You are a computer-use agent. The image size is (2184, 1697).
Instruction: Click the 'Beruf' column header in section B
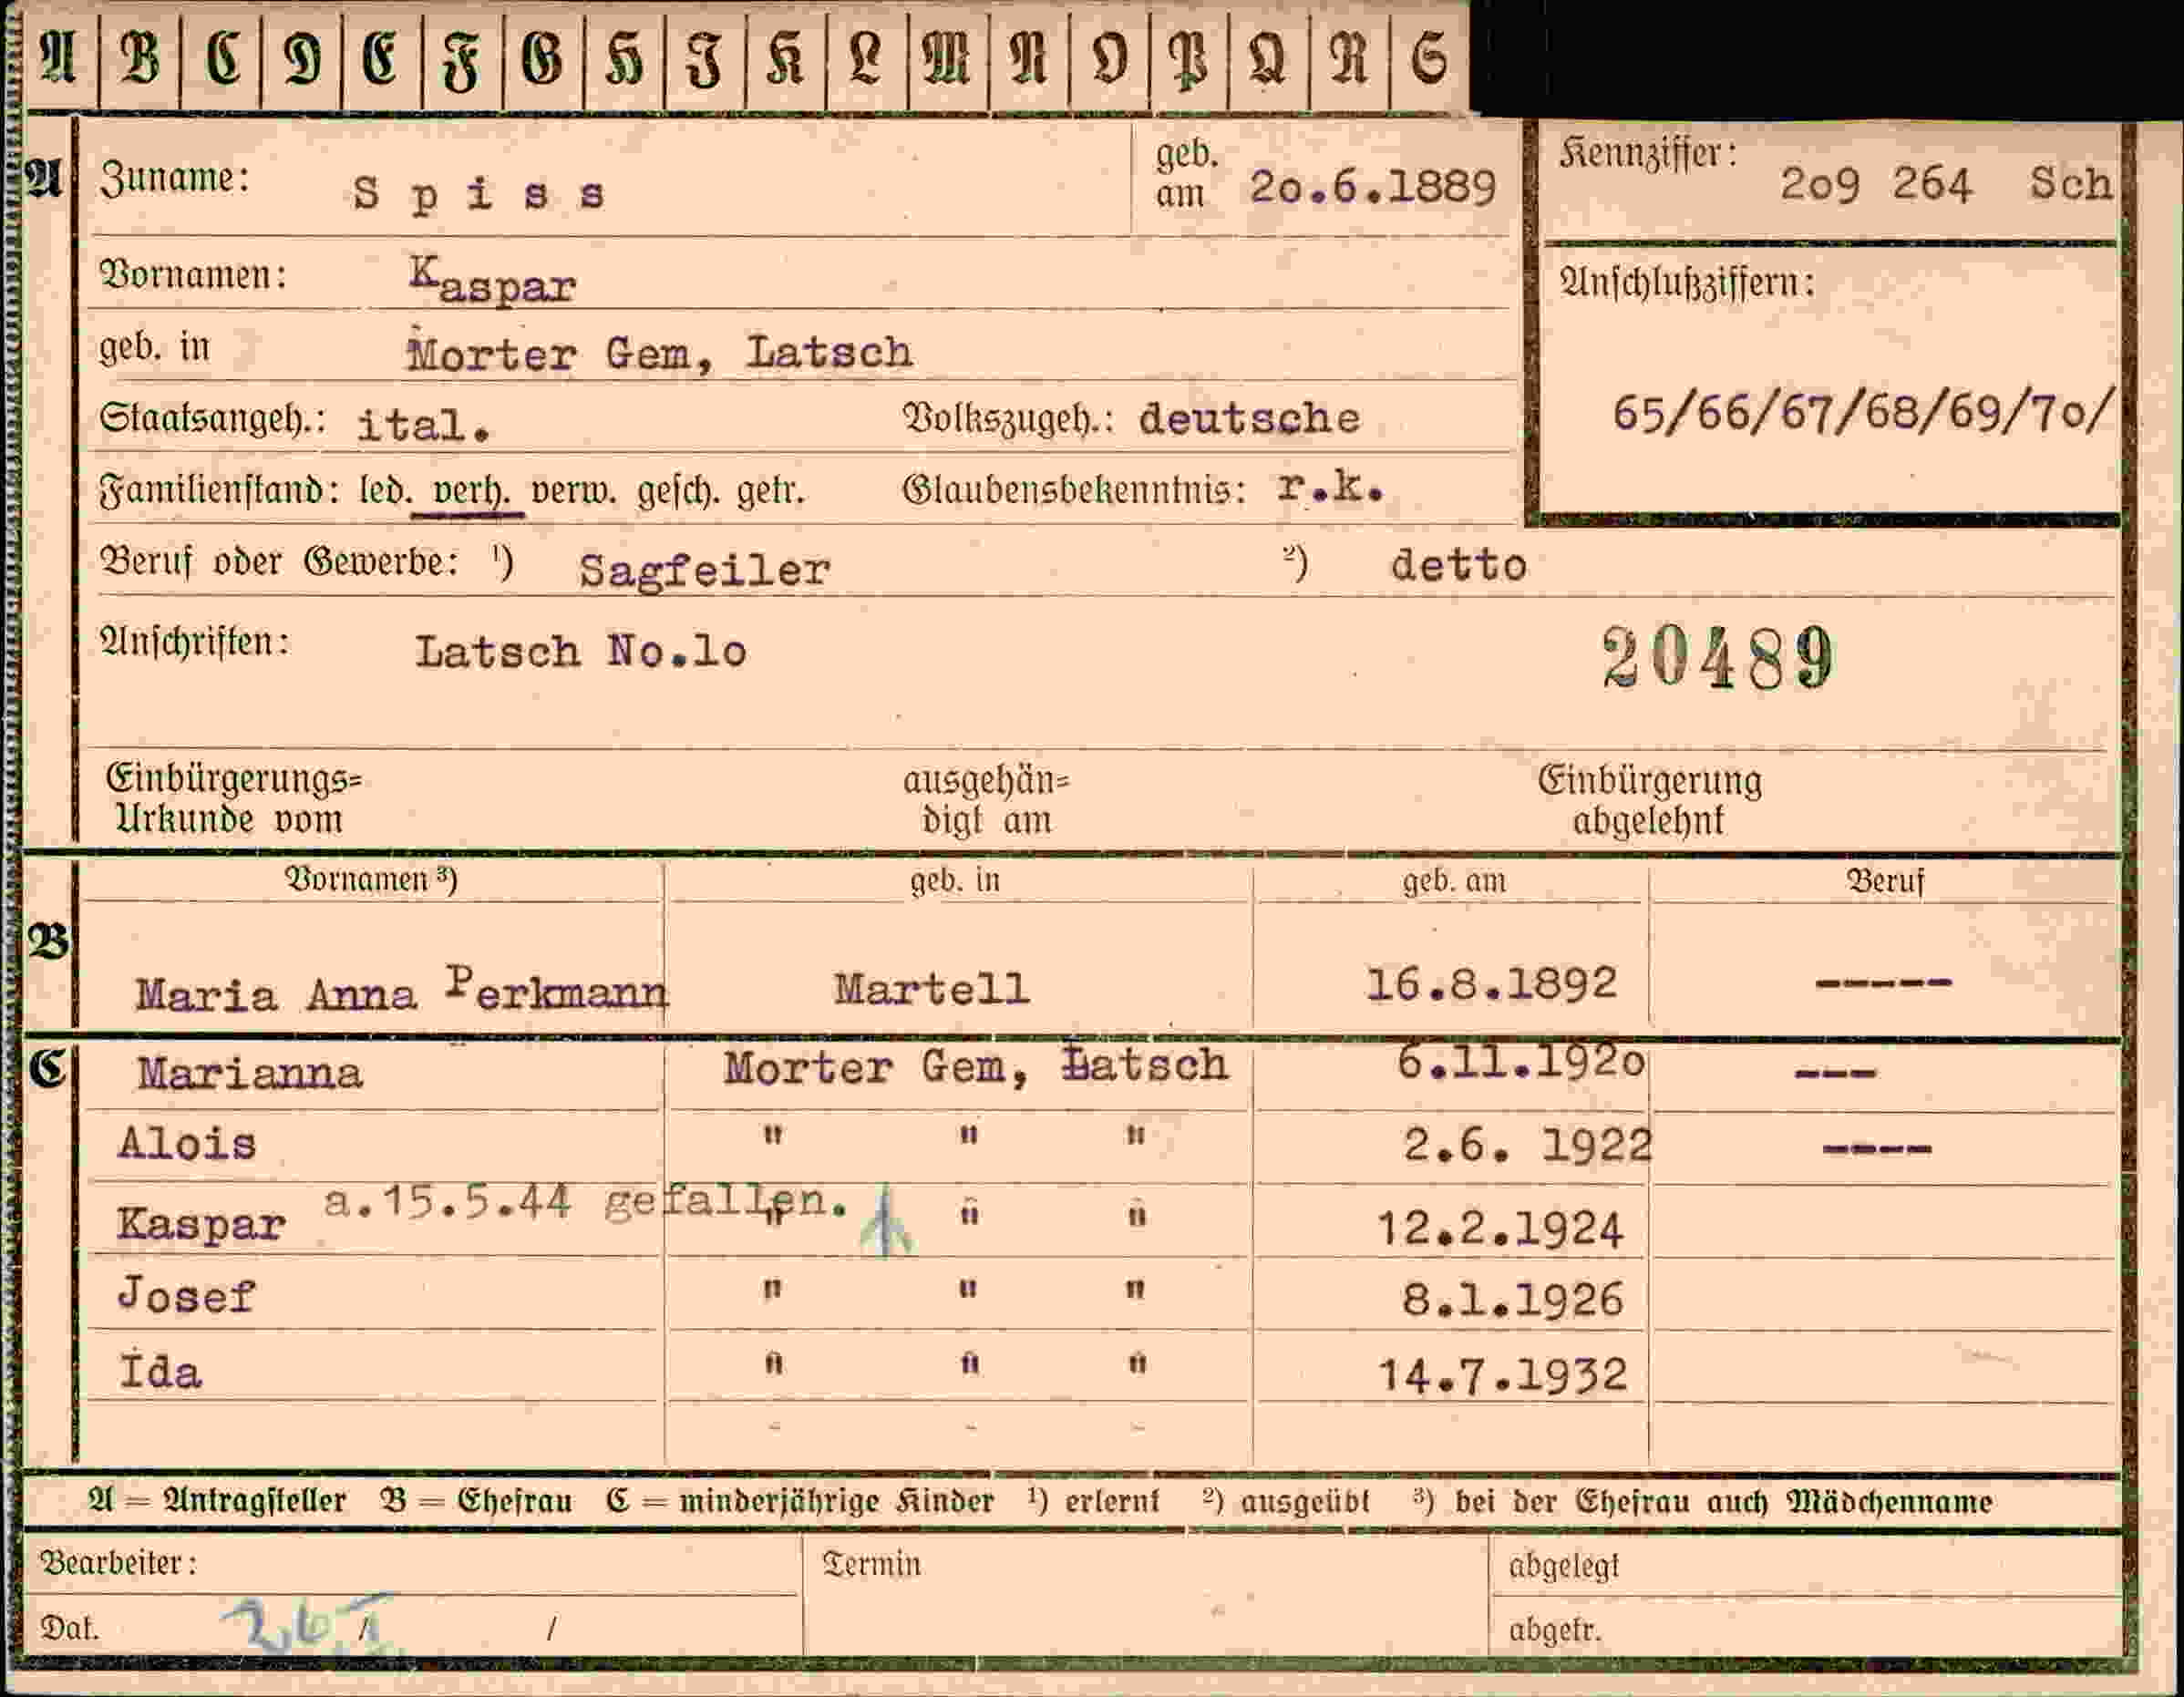(x=1884, y=881)
